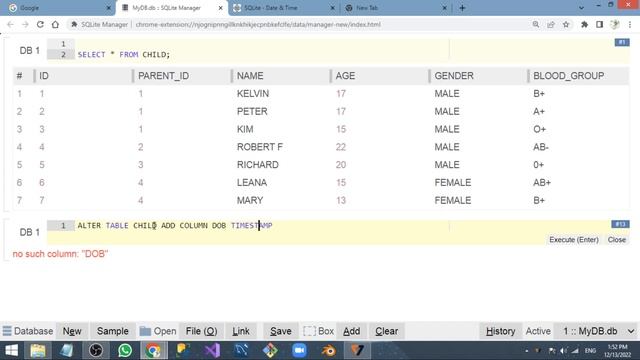This screenshot has height=360, width=640.
Task: Close the SQLite Date & Time tab
Action: (x=332, y=8)
